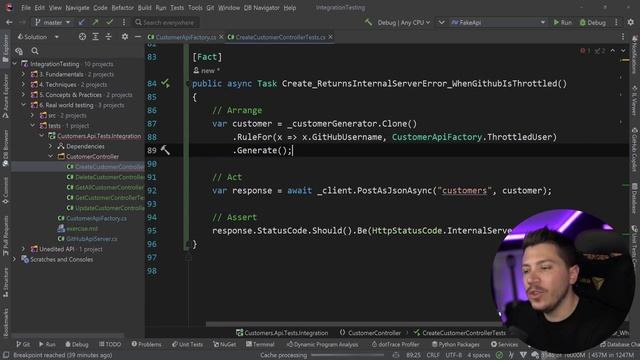Click the next highlighted error arrow

623,51
